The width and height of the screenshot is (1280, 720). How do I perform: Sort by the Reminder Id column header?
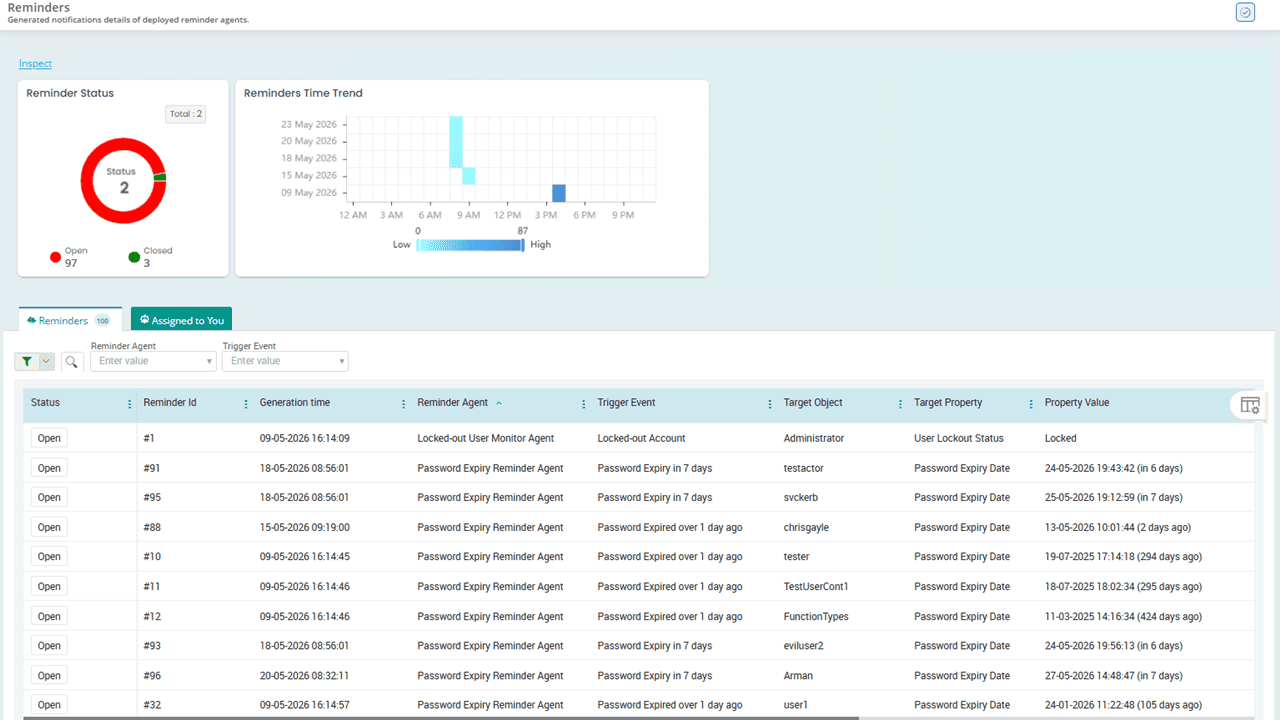pyautogui.click(x=170, y=403)
